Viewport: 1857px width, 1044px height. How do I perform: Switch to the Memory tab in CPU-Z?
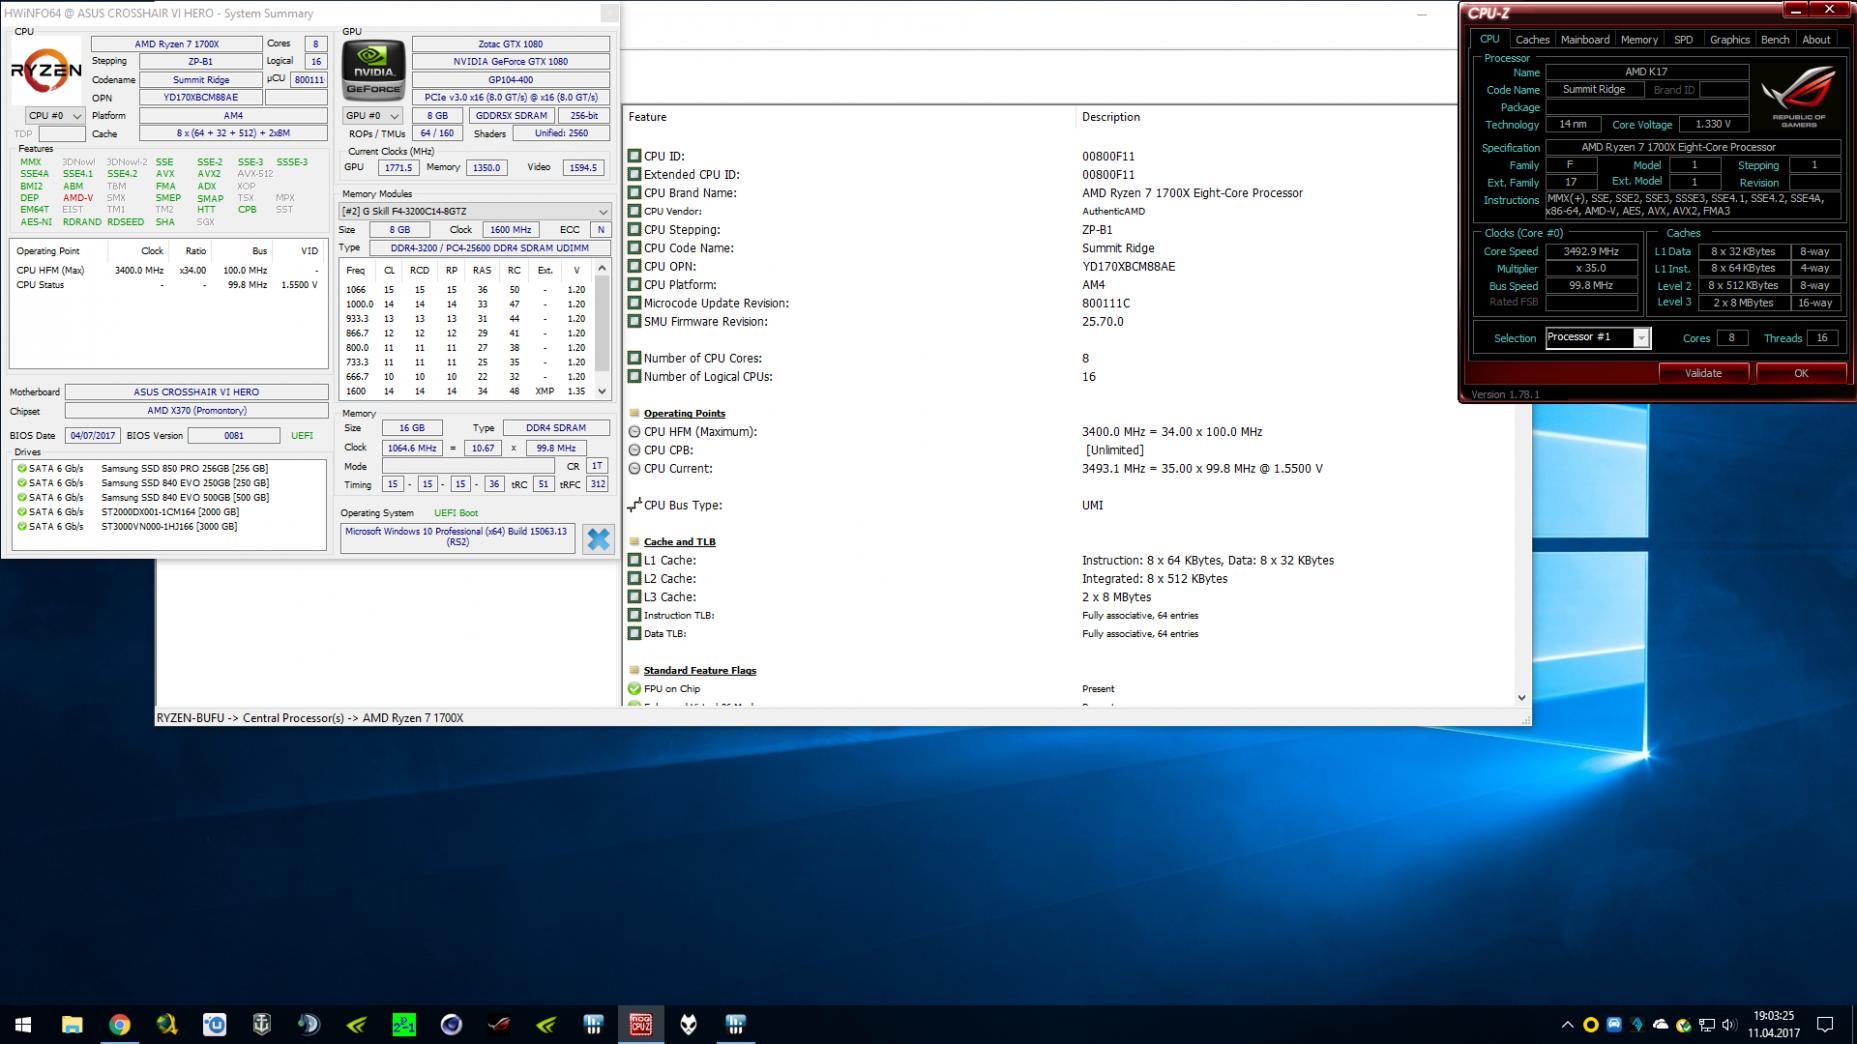1638,40
